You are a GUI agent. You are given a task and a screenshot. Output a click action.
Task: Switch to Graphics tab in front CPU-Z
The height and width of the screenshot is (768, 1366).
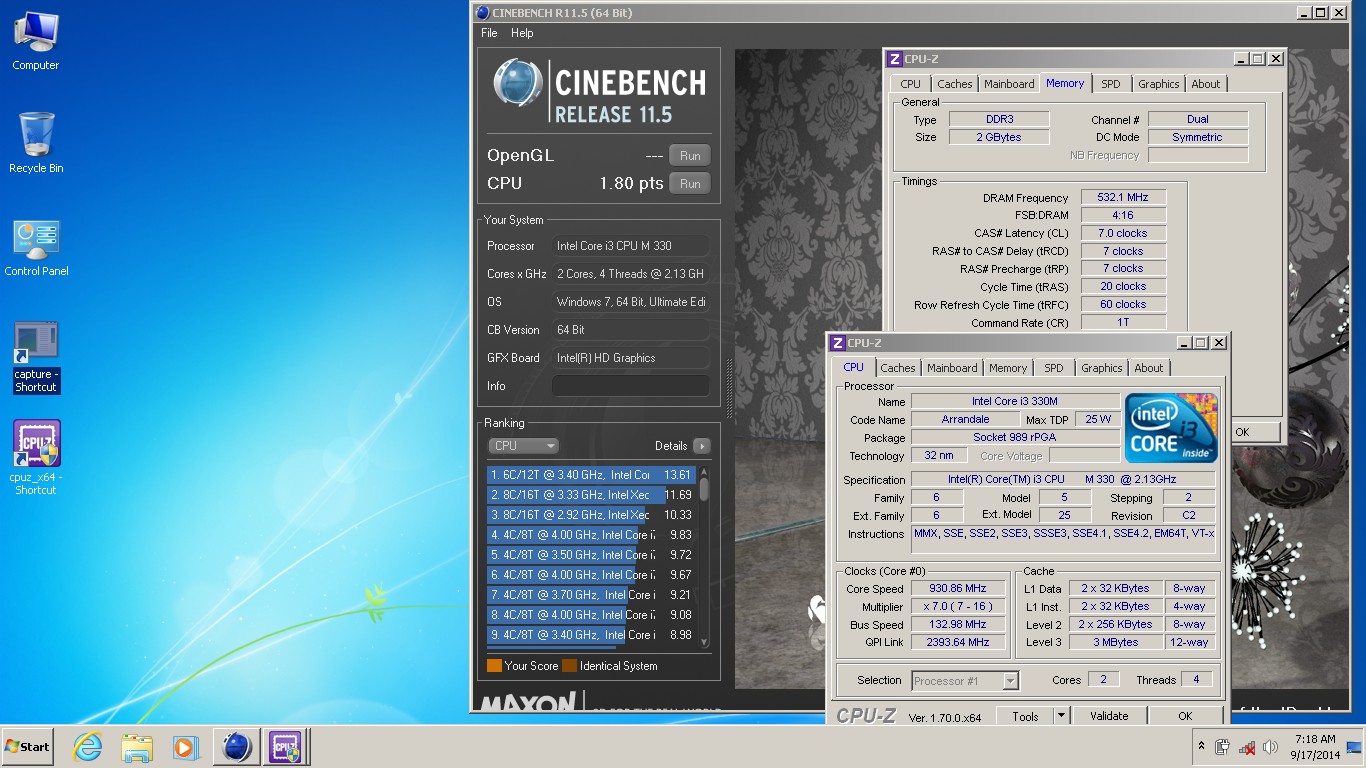[x=1102, y=368]
